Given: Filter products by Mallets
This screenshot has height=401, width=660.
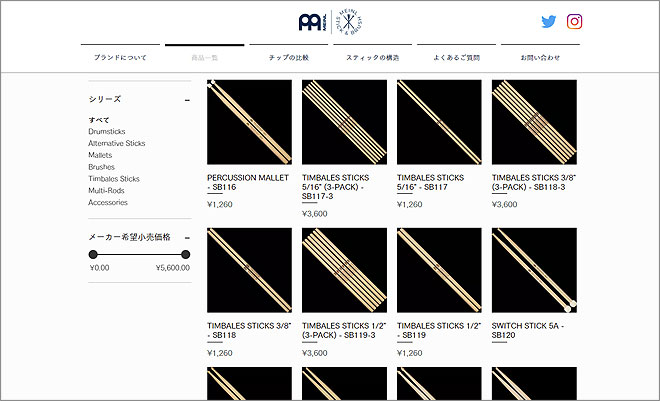Looking at the screenshot, I should click(x=100, y=155).
